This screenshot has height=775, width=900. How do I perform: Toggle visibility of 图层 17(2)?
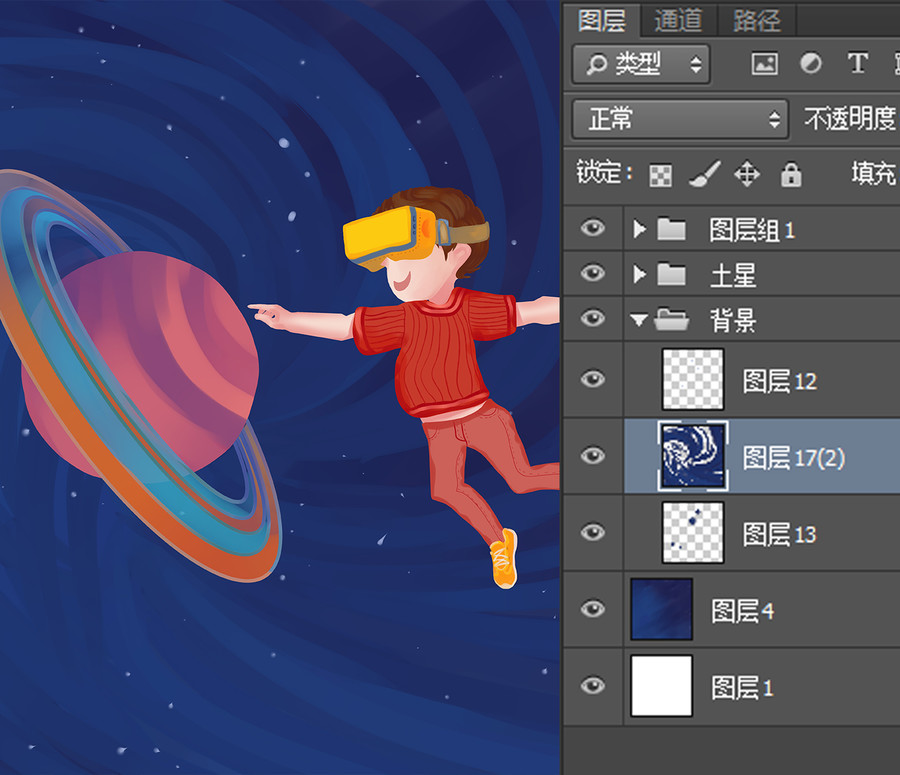tap(592, 456)
